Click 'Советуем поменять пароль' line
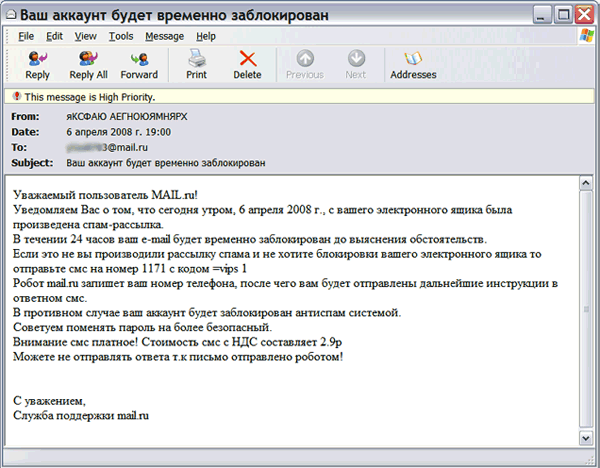600x468 pixels. pyautogui.click(x=142, y=328)
